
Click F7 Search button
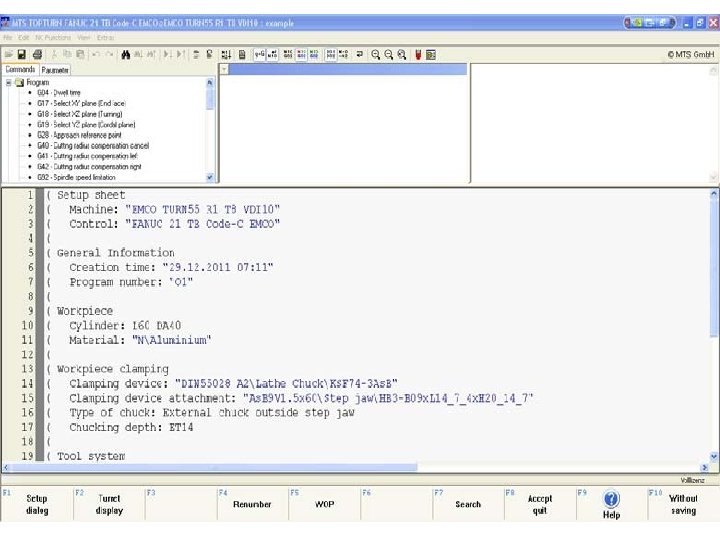468,504
